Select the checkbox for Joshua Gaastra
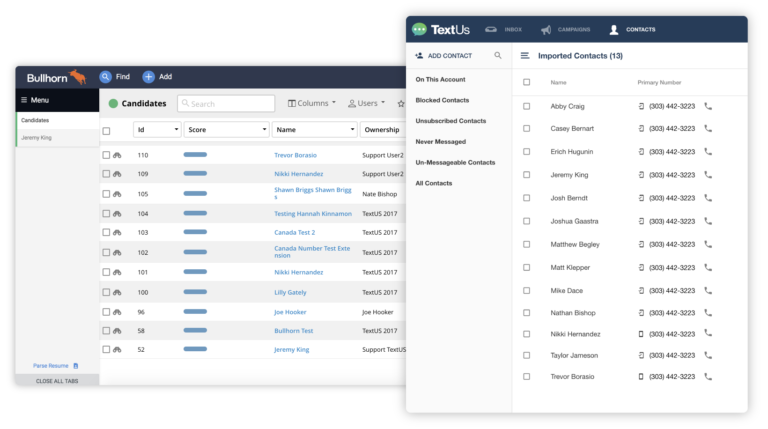The width and height of the screenshot is (768, 429). 527,221
